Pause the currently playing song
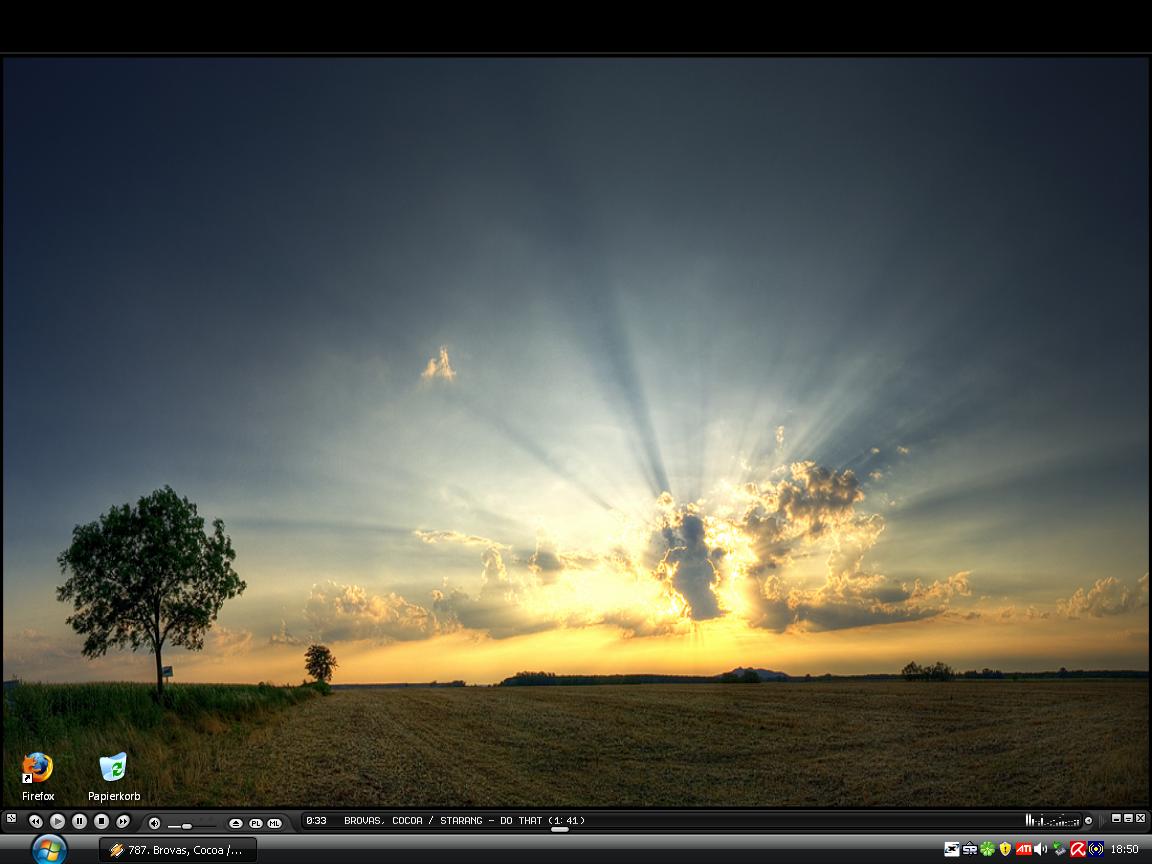1152x864 pixels. [x=79, y=821]
